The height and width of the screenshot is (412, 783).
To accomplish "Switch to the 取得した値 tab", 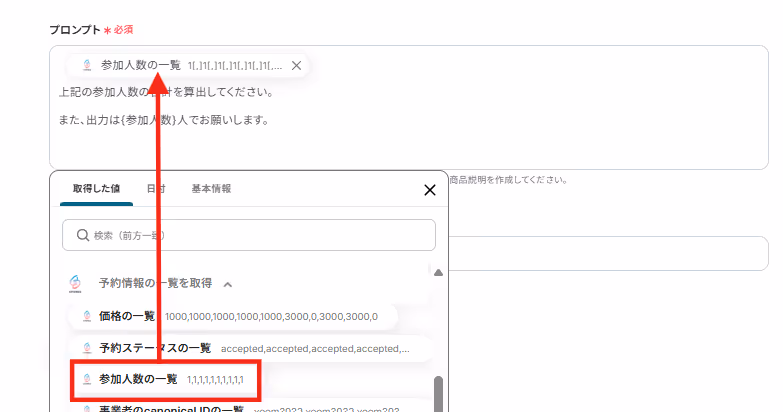I will [96, 189].
